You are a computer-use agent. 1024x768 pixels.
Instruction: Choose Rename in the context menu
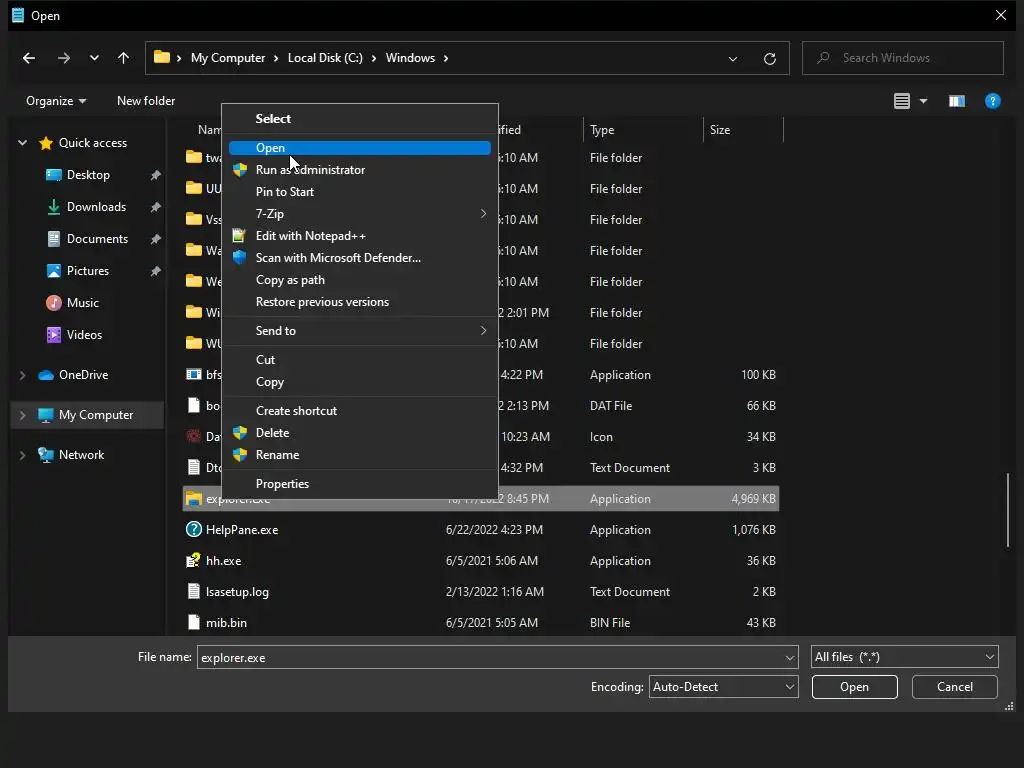(359, 455)
